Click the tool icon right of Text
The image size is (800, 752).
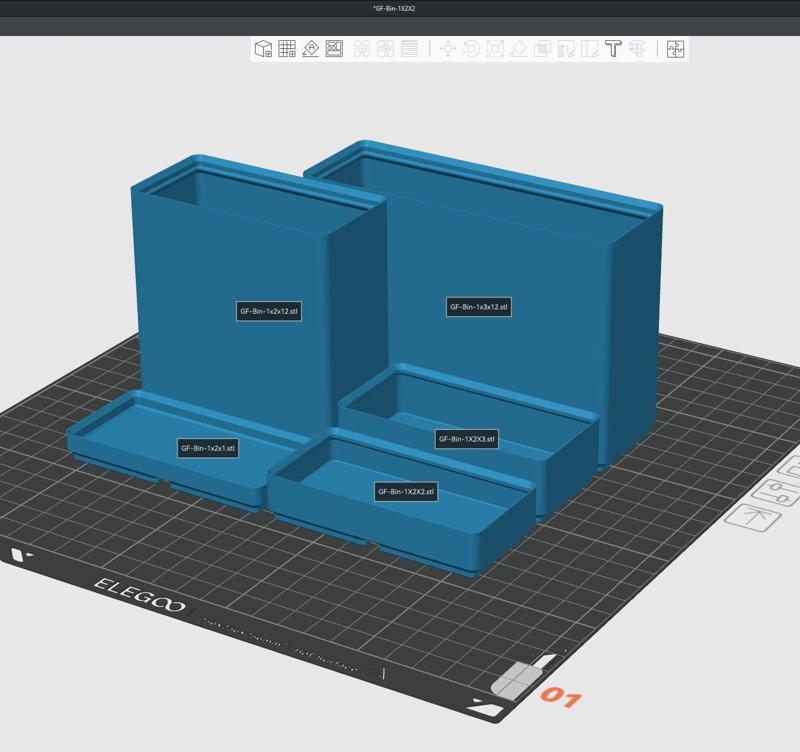point(637,49)
